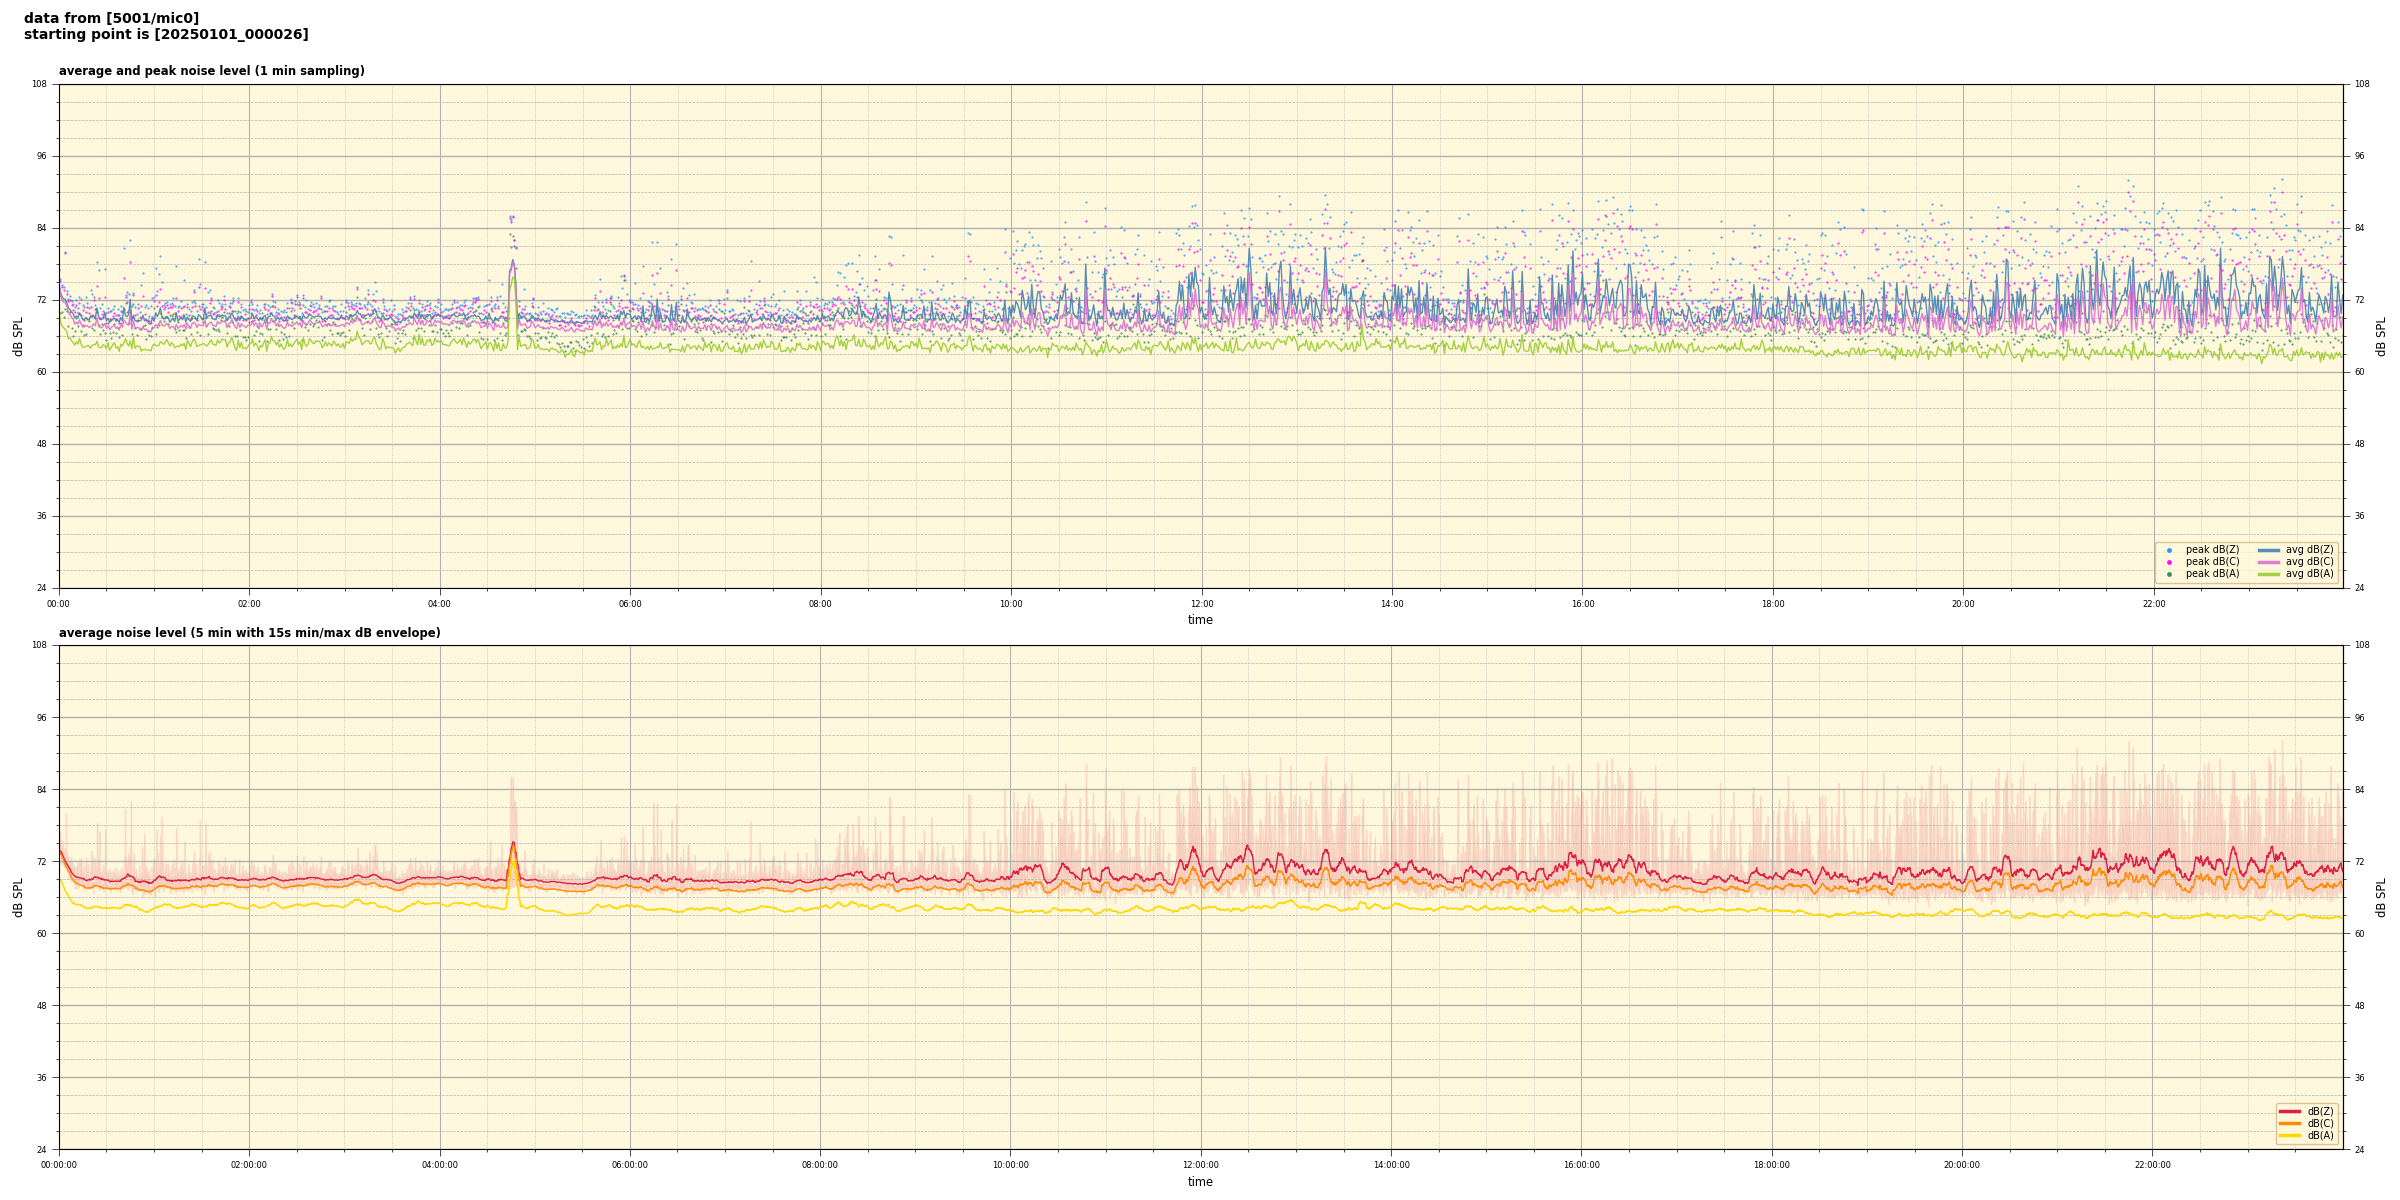Image resolution: width=2400 pixels, height=1200 pixels.
Task: Click the '5 min with 15s min/max' chart title
Action: pos(249,633)
